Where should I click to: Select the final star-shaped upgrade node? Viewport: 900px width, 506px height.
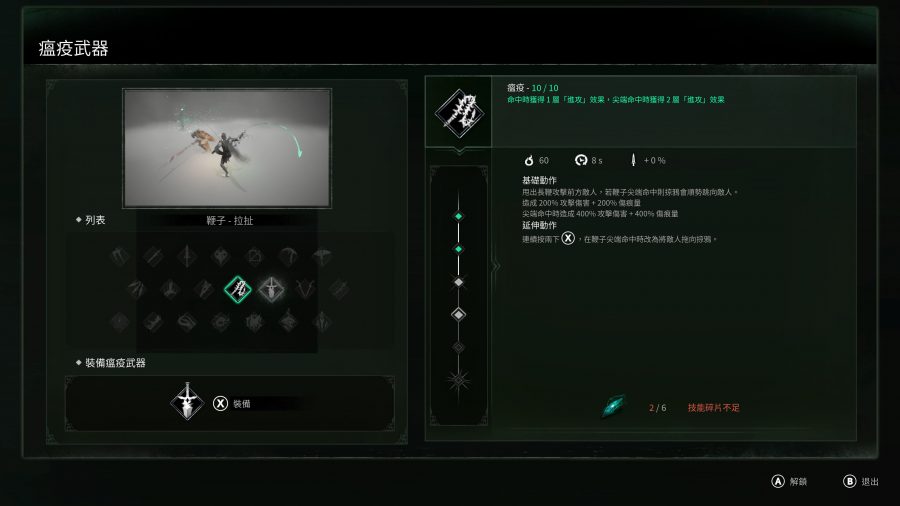[458, 380]
